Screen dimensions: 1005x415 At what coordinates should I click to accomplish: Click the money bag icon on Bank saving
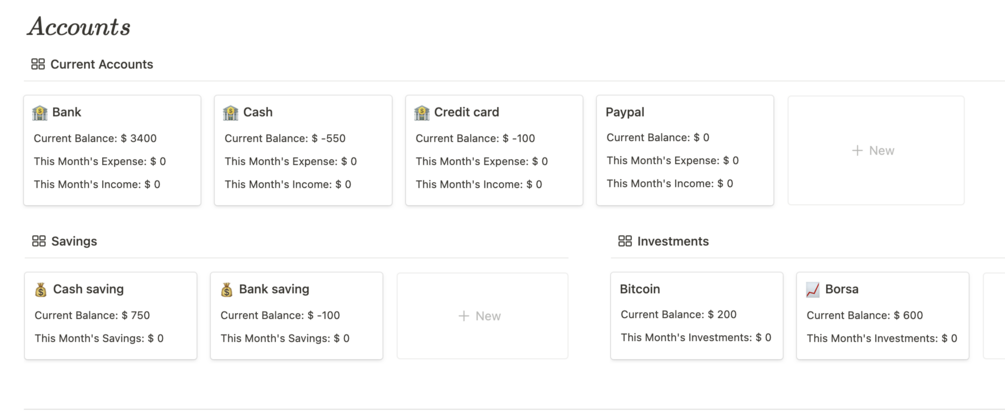pos(227,290)
